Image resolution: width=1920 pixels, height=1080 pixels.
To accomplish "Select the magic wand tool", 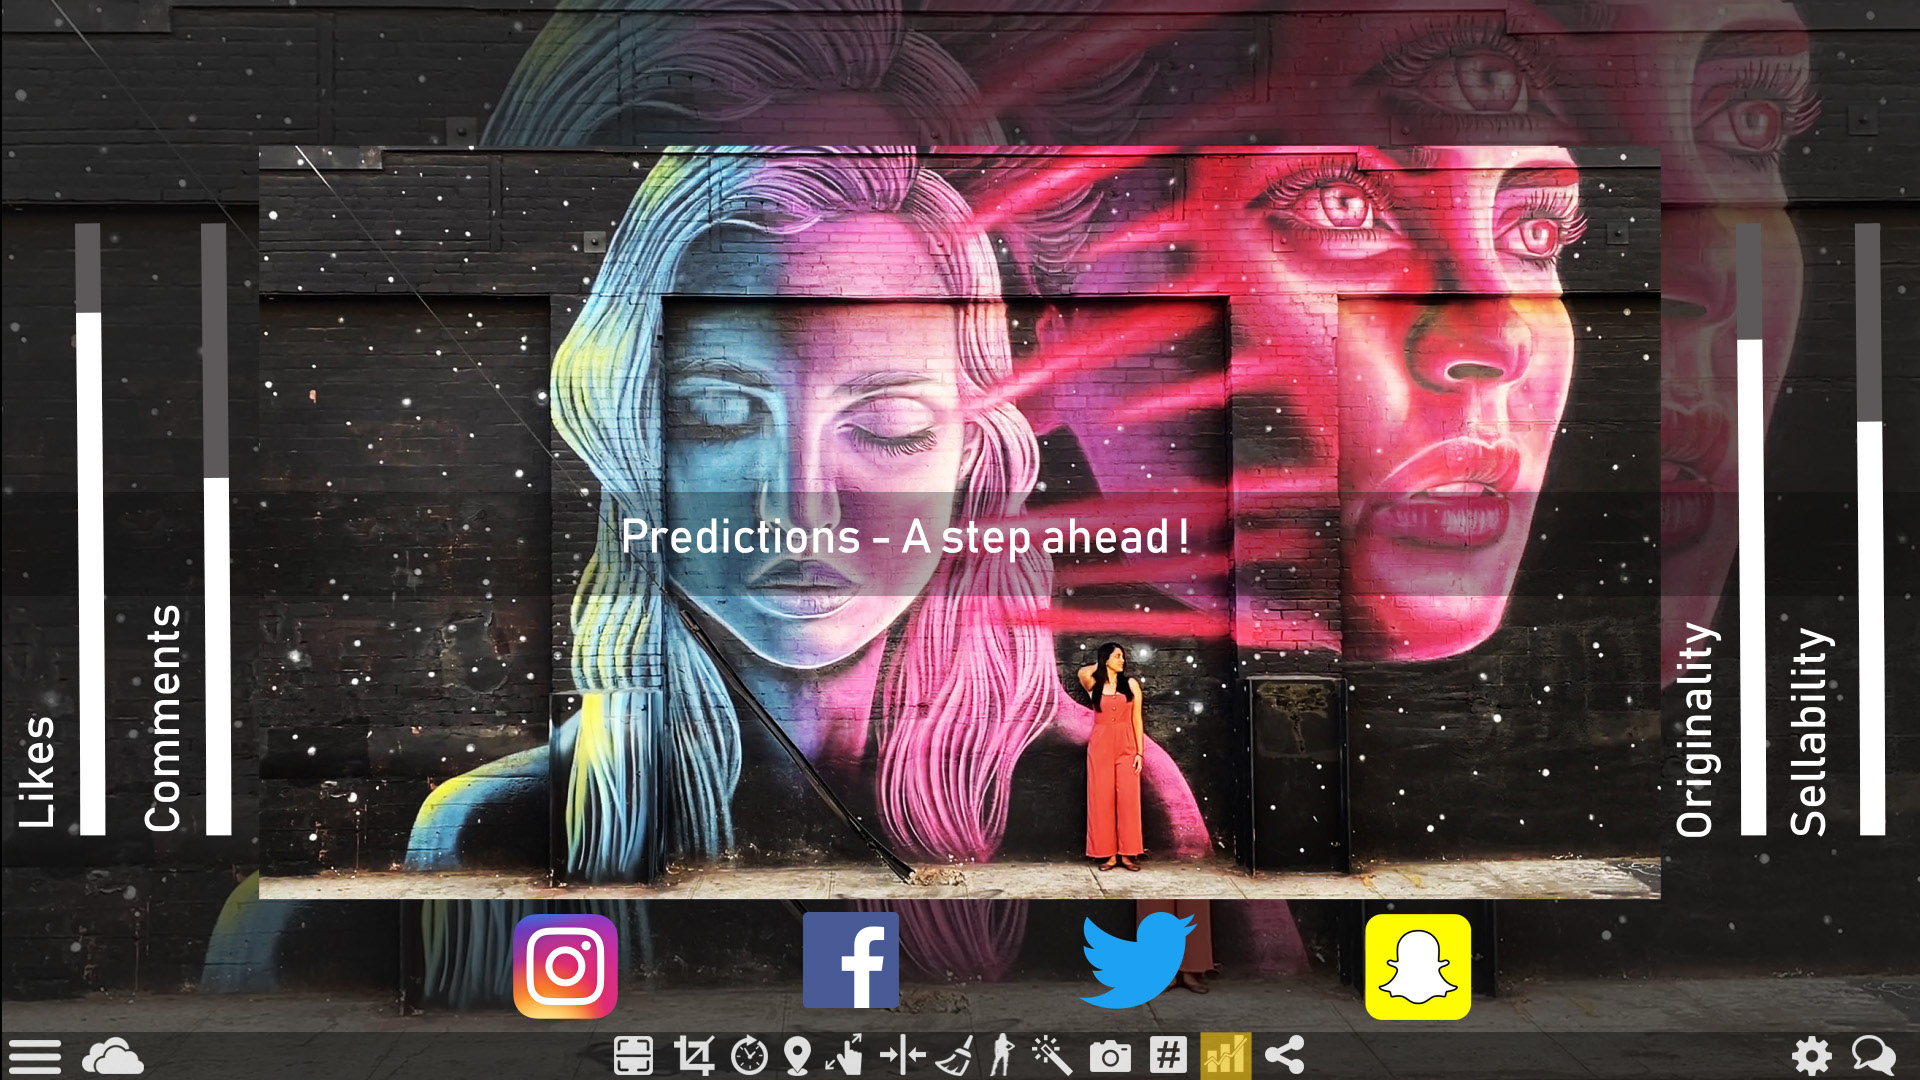I will (1052, 1055).
